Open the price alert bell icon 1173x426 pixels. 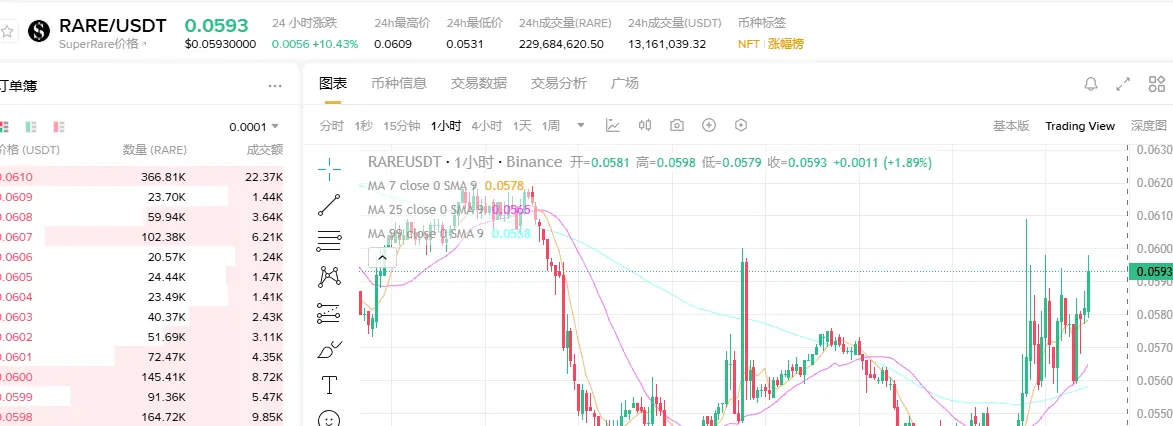(1091, 84)
